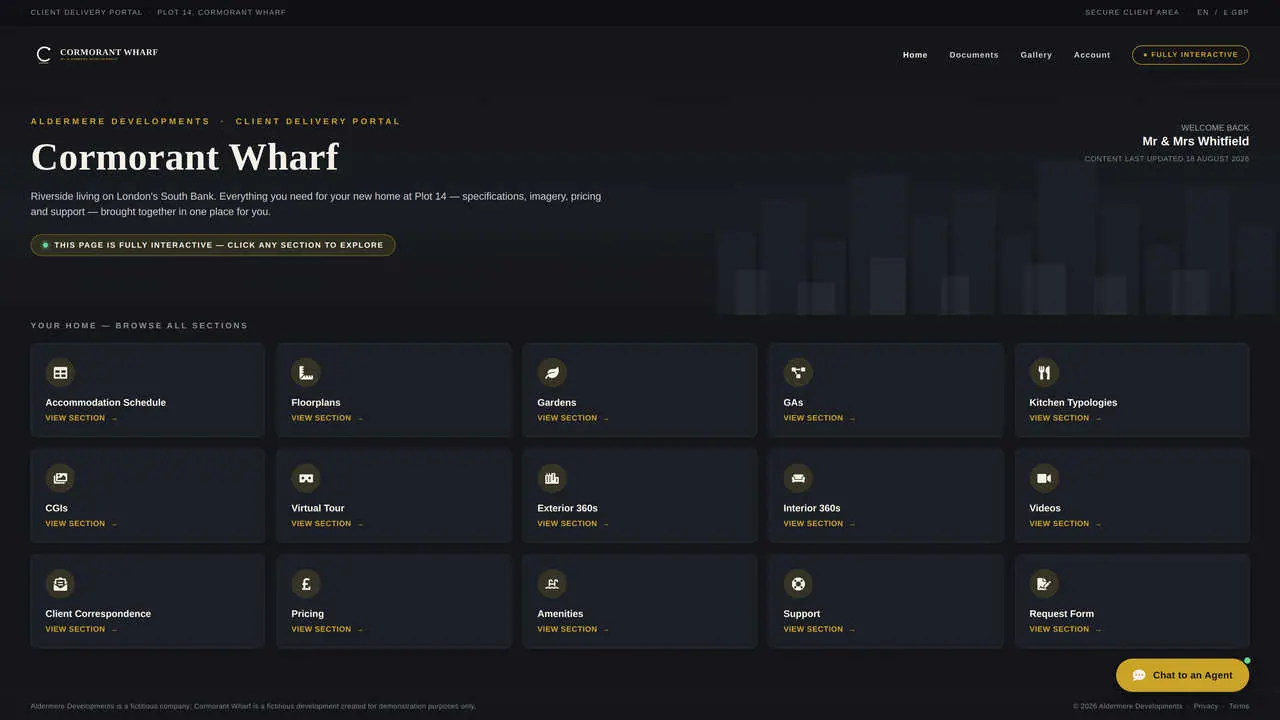Open the Terms footer link
The width and height of the screenshot is (1280, 720).
point(1239,706)
